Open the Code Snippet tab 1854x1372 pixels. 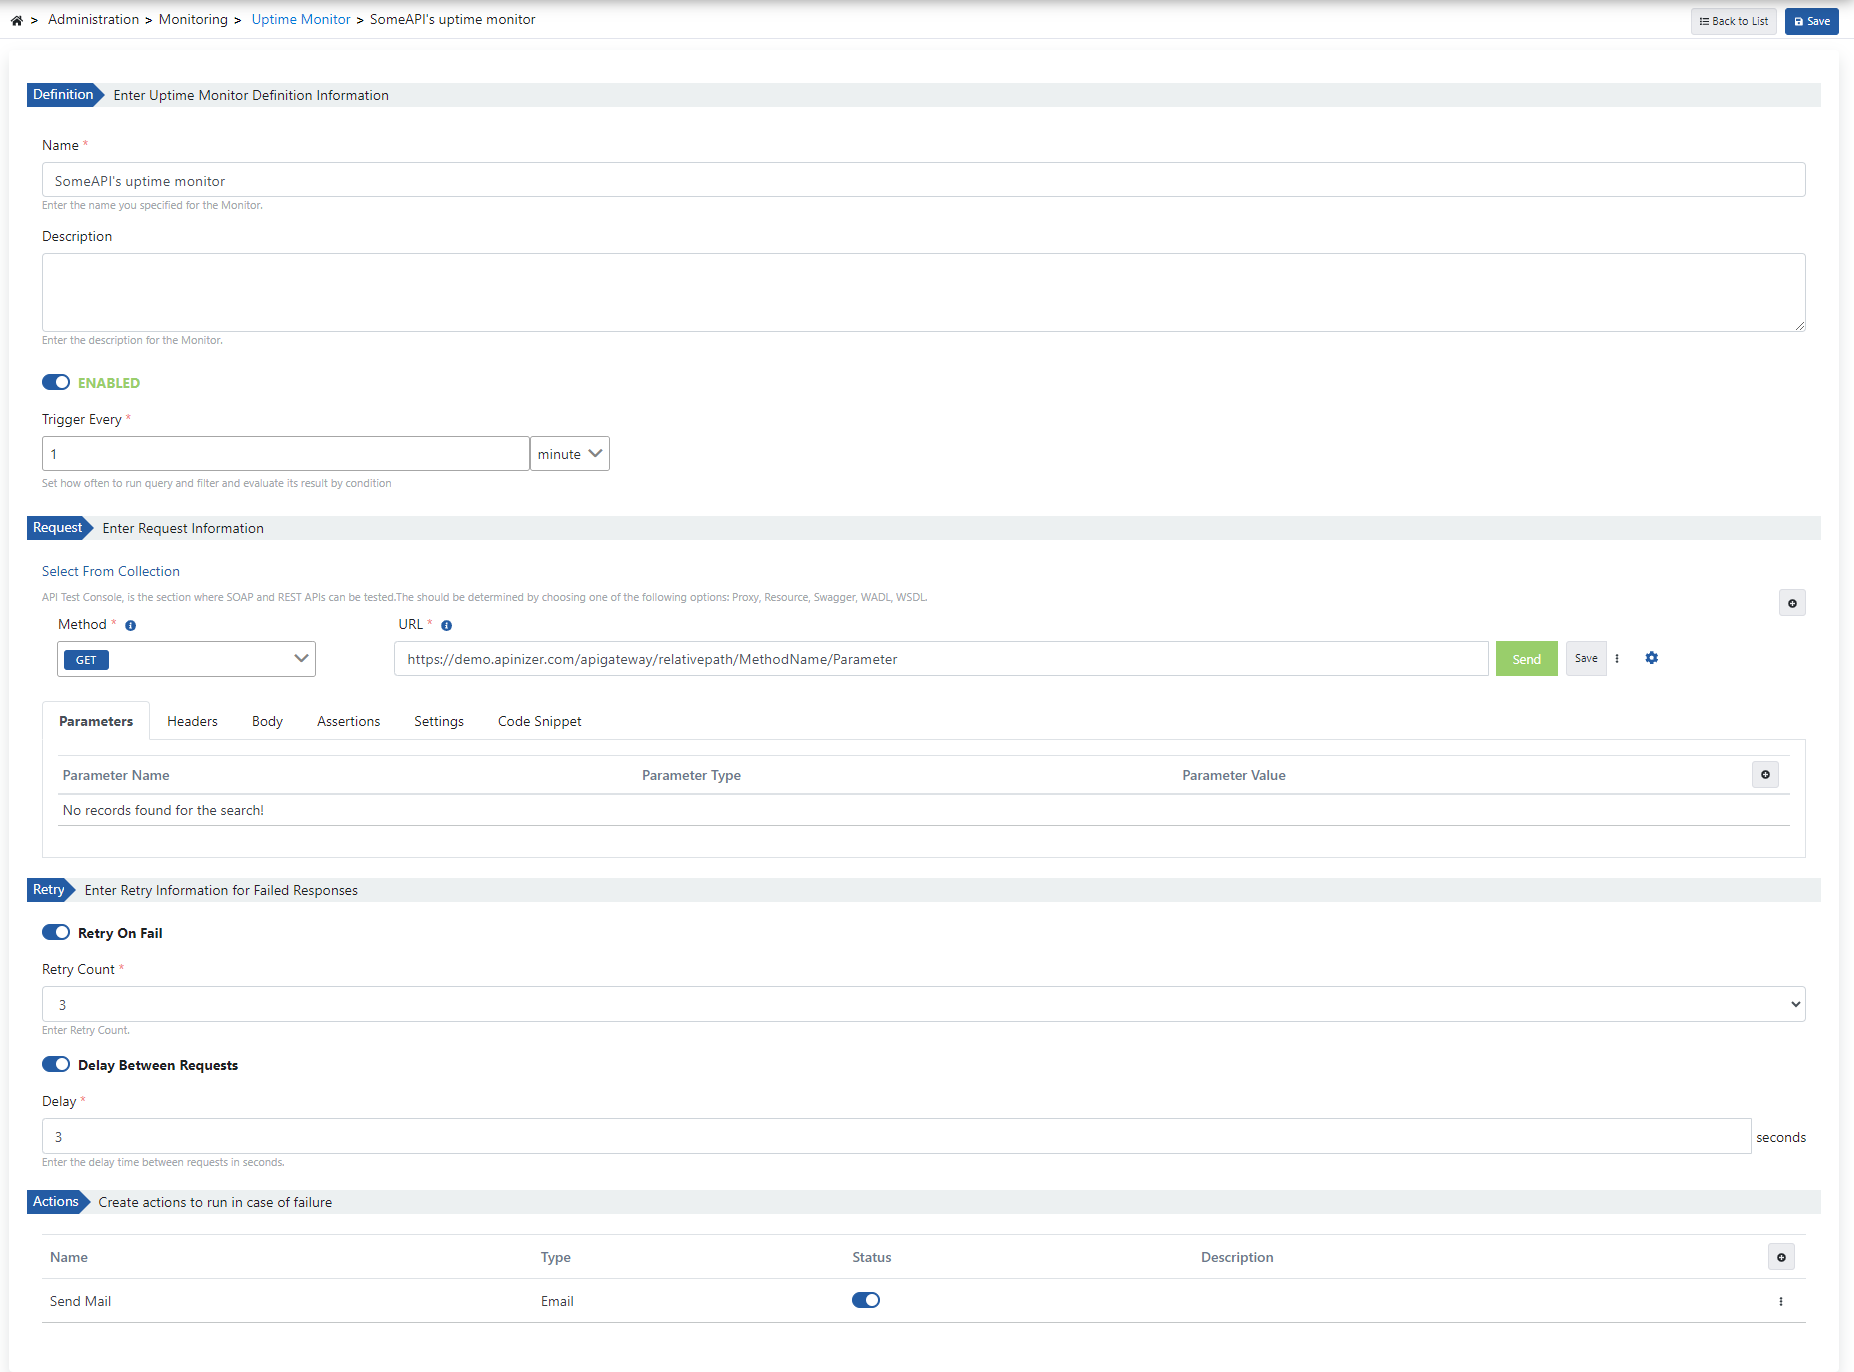click(x=539, y=721)
